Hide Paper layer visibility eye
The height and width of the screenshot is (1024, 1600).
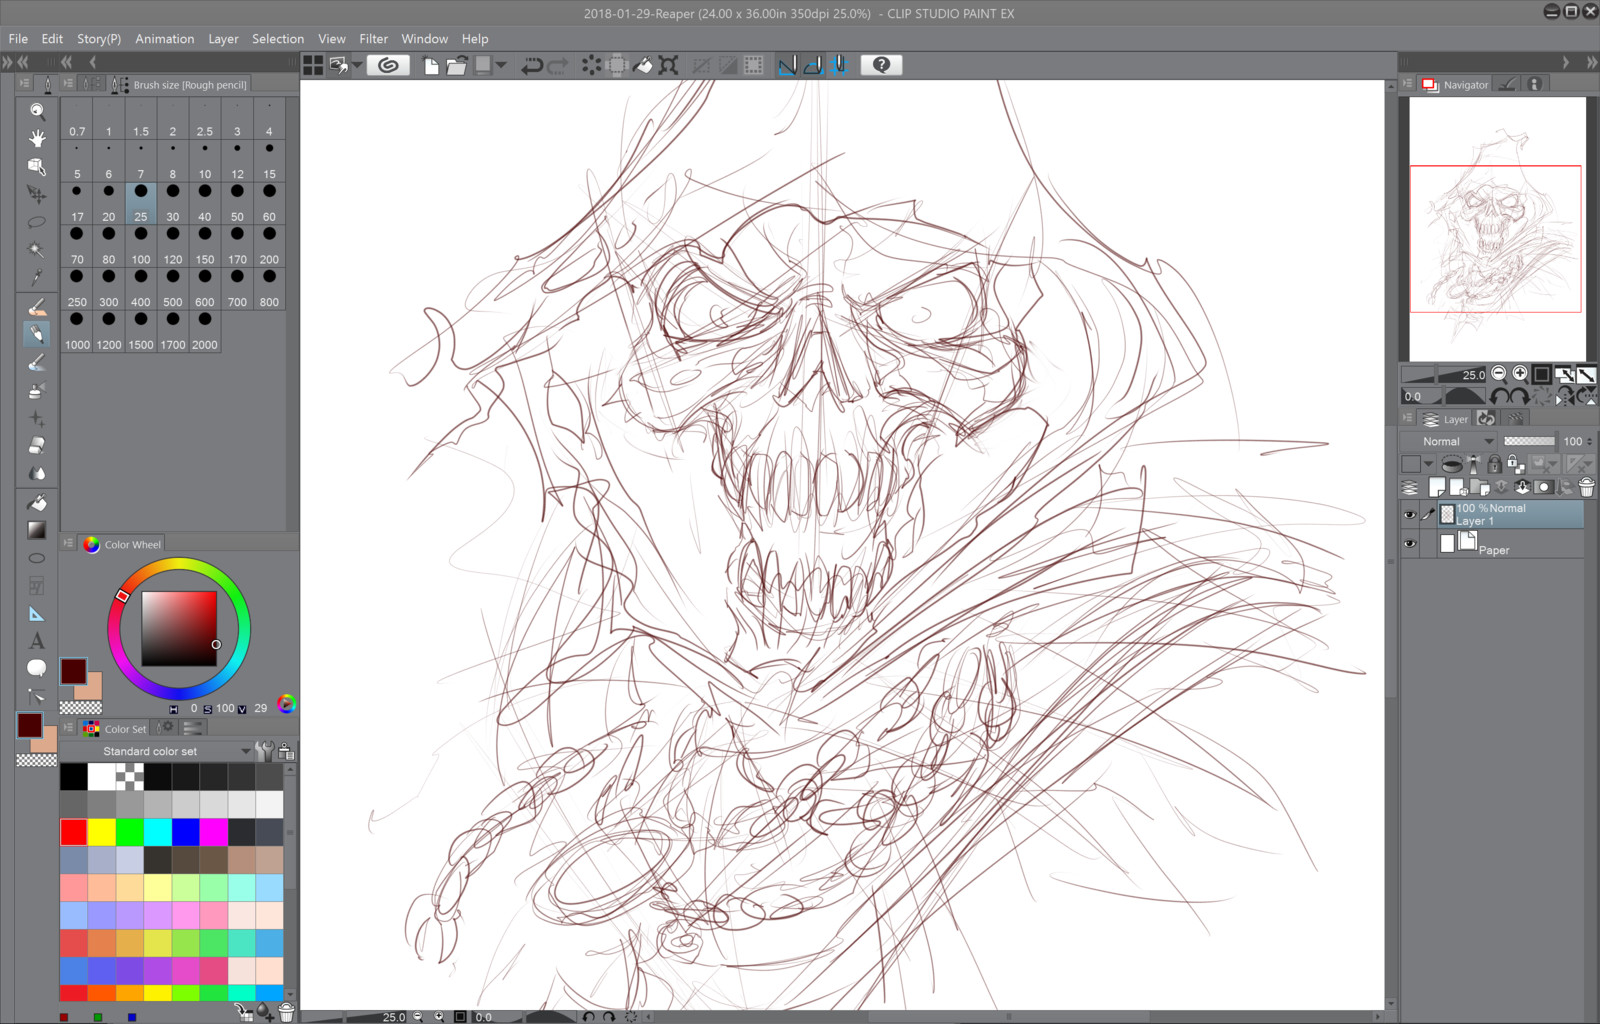coord(1410,544)
